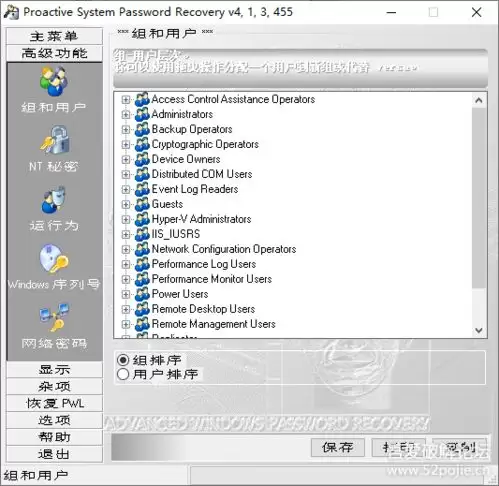Click the group icon beside Administrators
This screenshot has width=499, height=486.
pyautogui.click(x=142, y=114)
